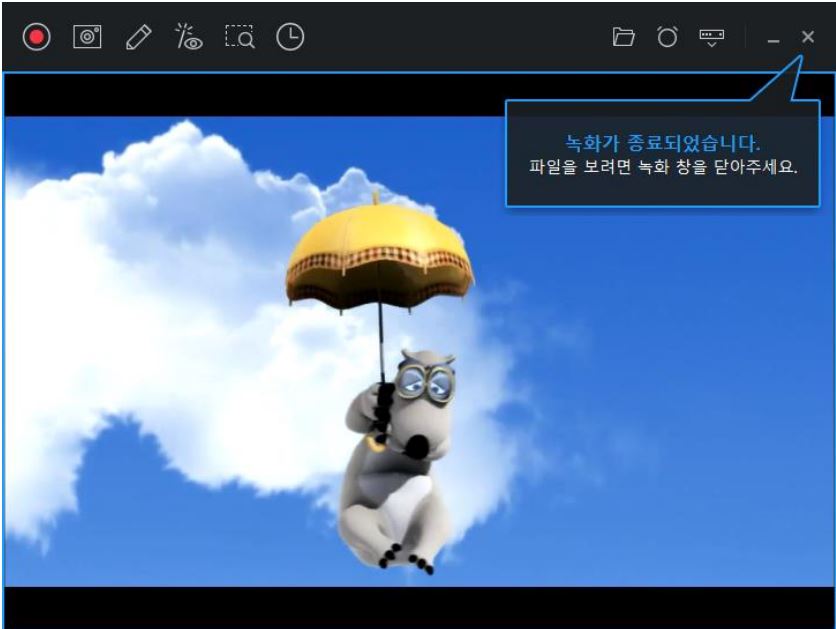Select the pencil annotation tool
The width and height of the screenshot is (836, 629).
[137, 37]
